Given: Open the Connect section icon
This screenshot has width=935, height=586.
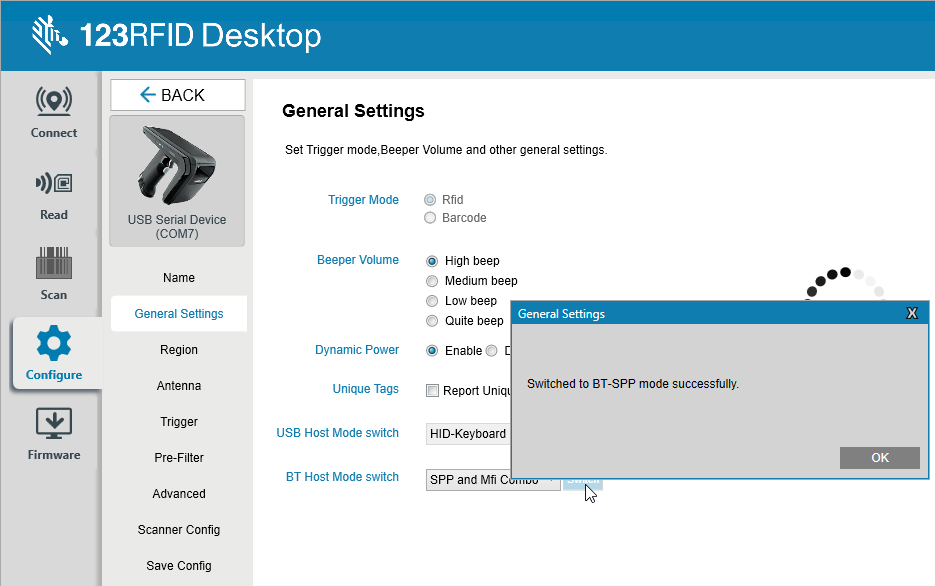Looking at the screenshot, I should 53,102.
